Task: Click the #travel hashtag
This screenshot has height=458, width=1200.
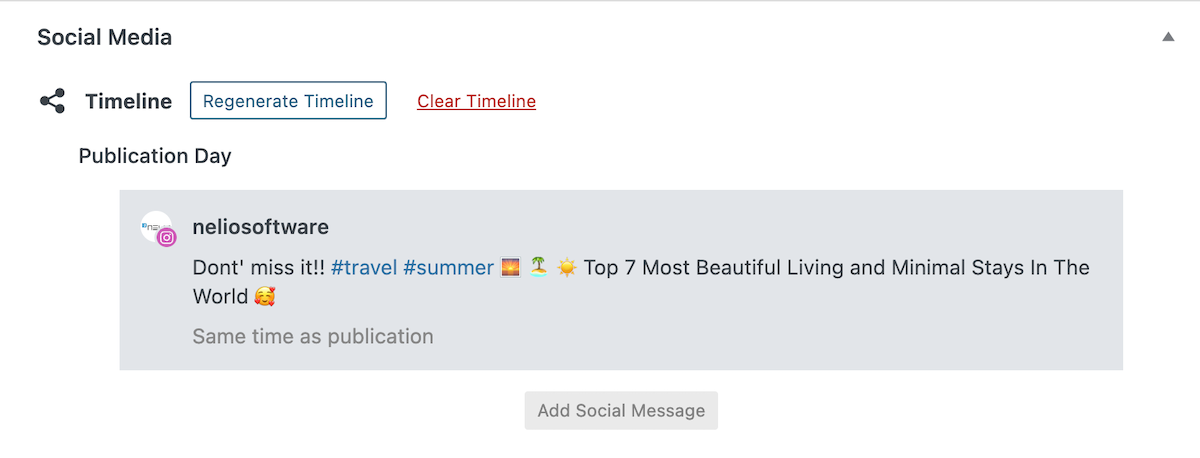Action: [x=364, y=268]
